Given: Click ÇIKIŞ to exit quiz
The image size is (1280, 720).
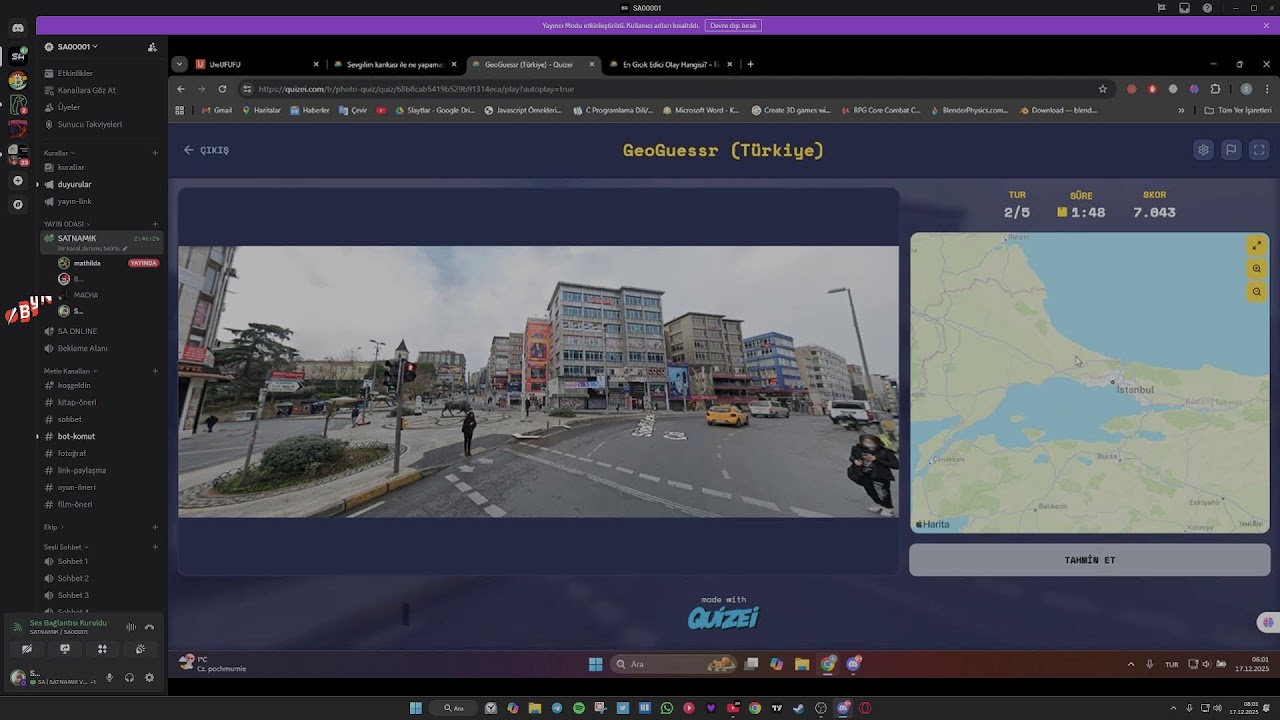Looking at the screenshot, I should click(207, 150).
